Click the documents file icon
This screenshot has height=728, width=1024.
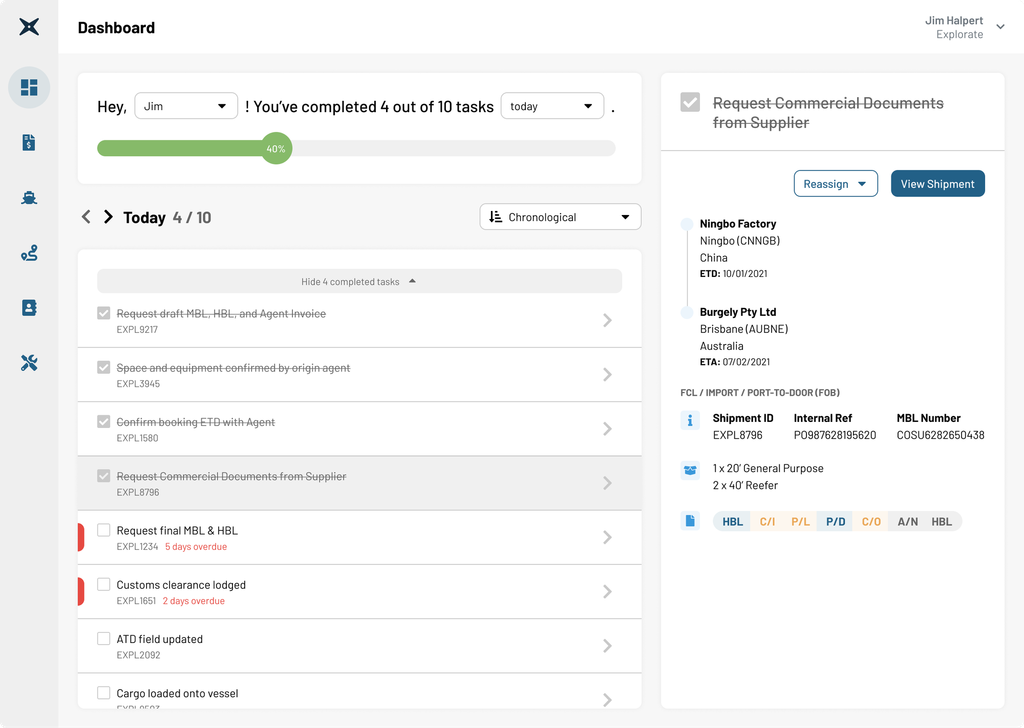pos(690,521)
